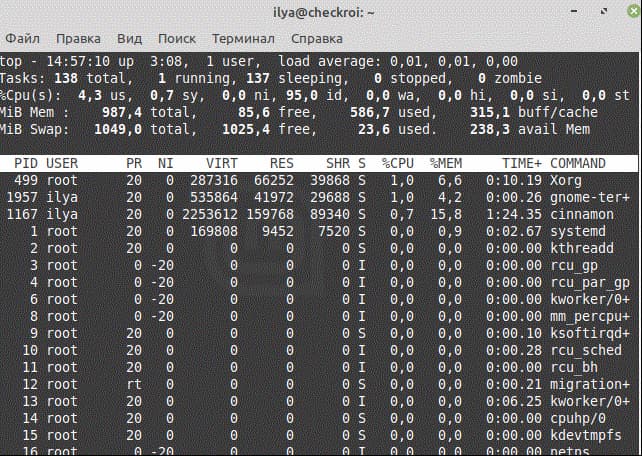Click the TIME+ column header

coord(521,163)
